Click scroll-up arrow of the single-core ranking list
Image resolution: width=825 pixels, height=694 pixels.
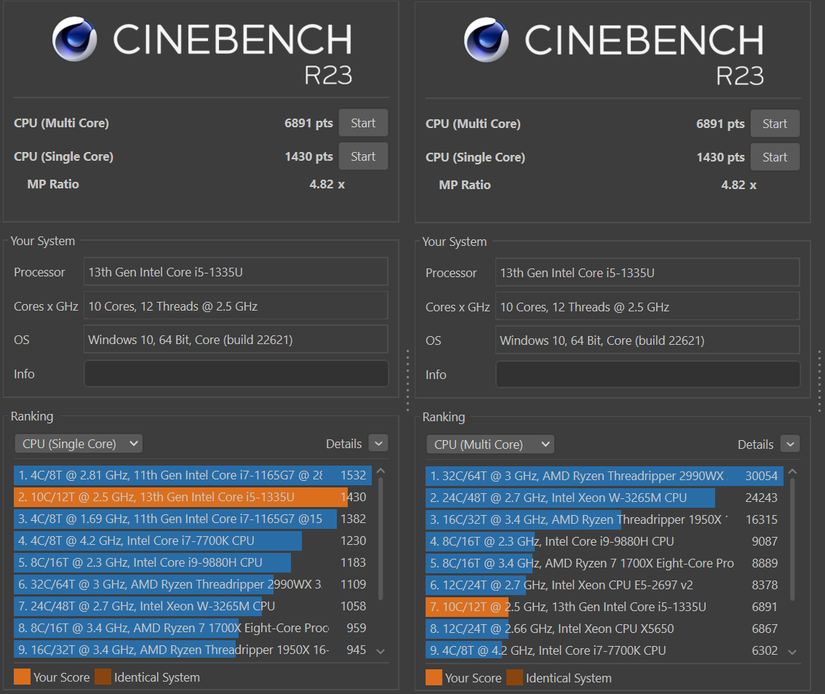(380, 470)
